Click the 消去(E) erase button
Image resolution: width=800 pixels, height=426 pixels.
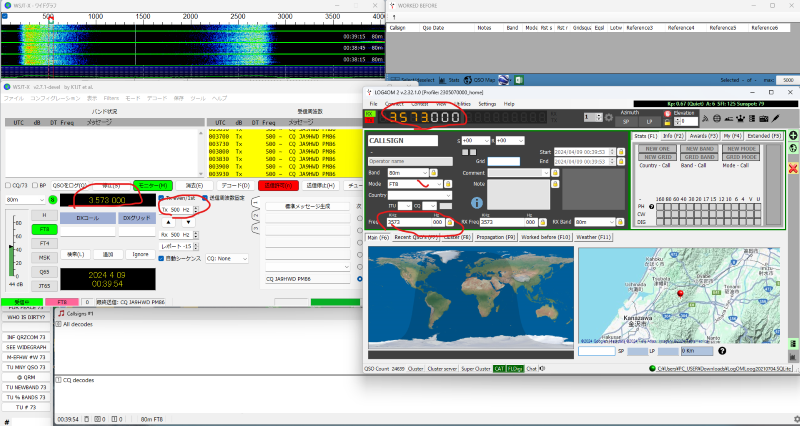(x=194, y=186)
